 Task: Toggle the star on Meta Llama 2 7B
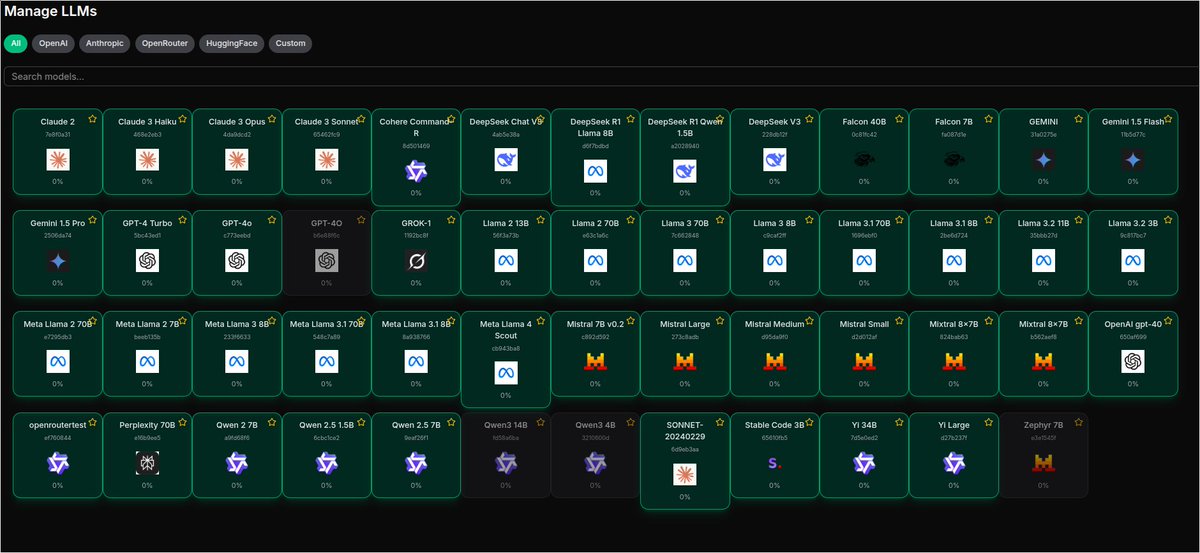(181, 320)
